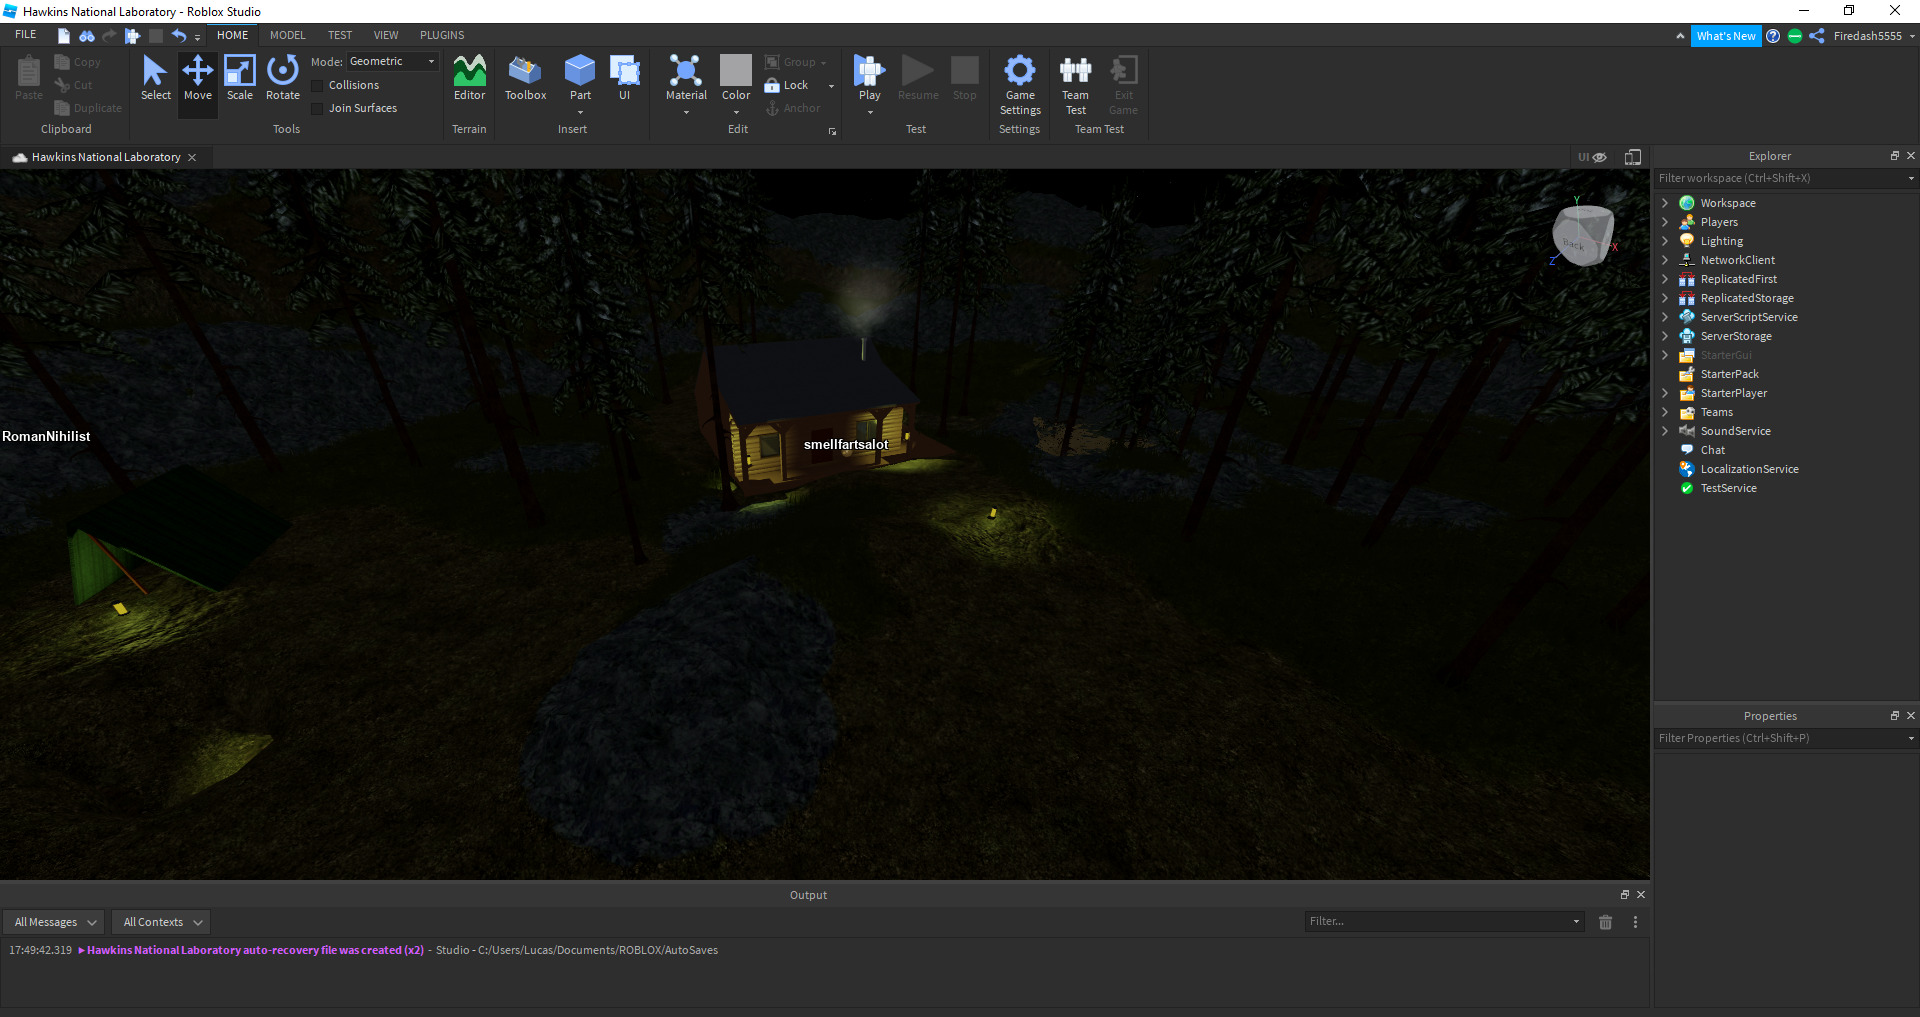Toggle the Join Surfaces checkbox

coord(317,109)
